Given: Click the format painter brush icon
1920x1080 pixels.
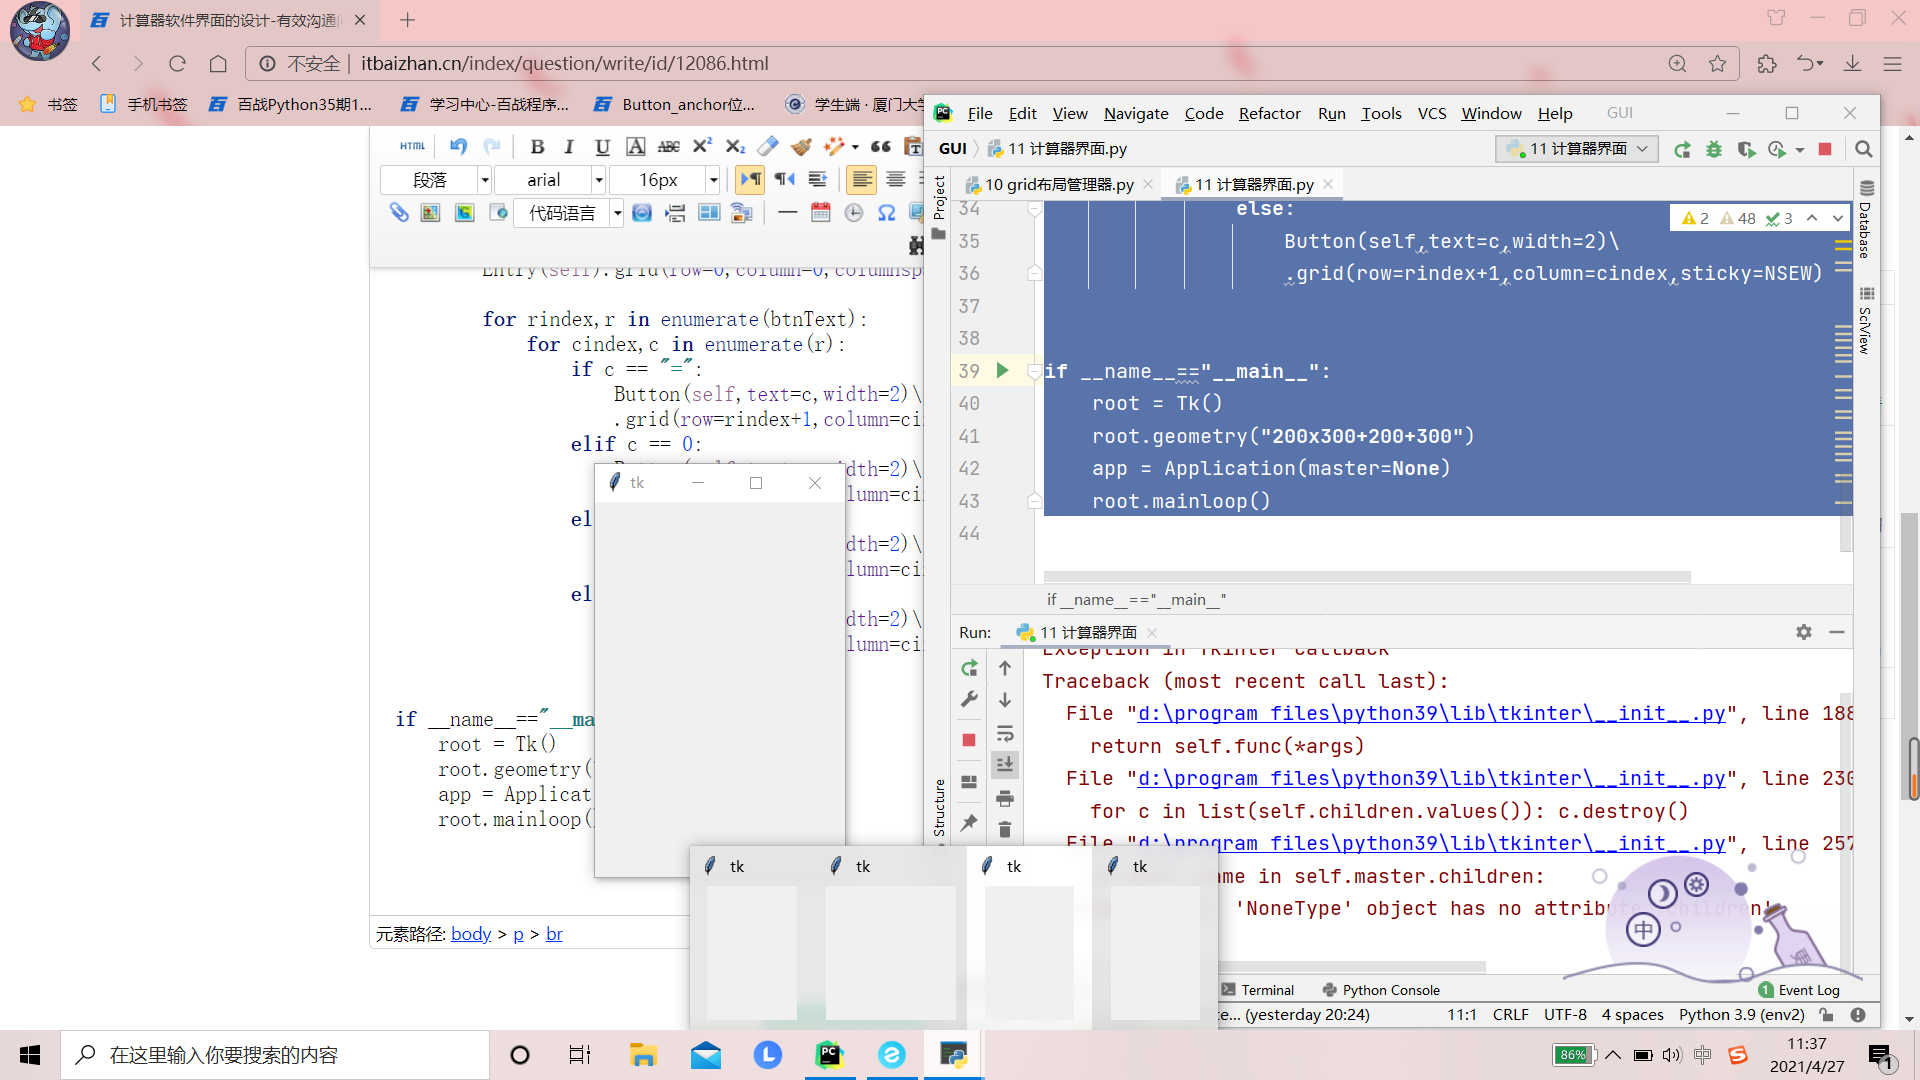Looking at the screenshot, I should pyautogui.click(x=801, y=147).
